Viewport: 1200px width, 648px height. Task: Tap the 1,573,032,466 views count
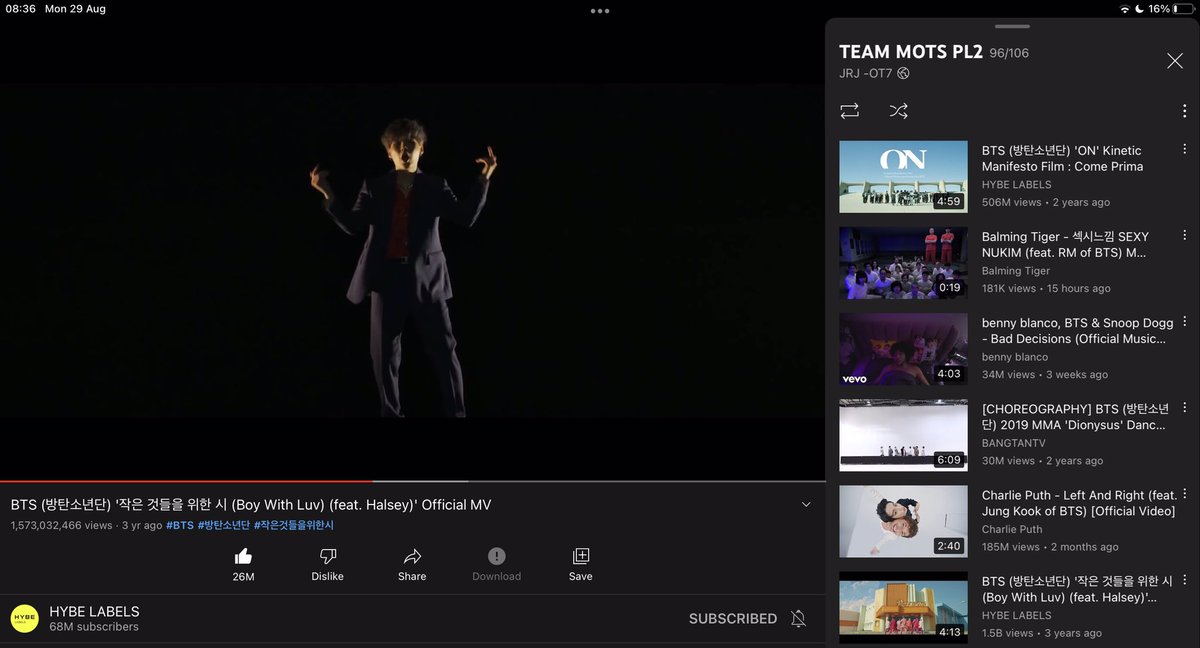click(62, 525)
